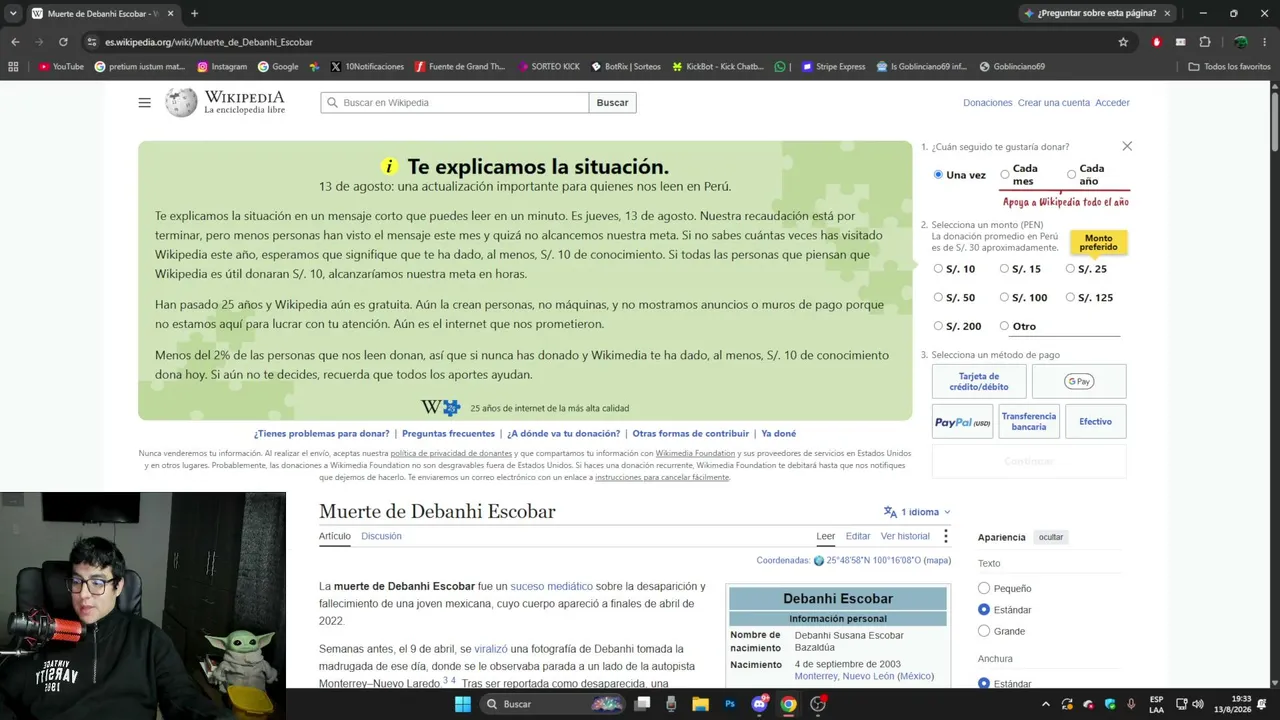
Task: Open the article's more options (three dots) menu
Action: [x=945, y=536]
